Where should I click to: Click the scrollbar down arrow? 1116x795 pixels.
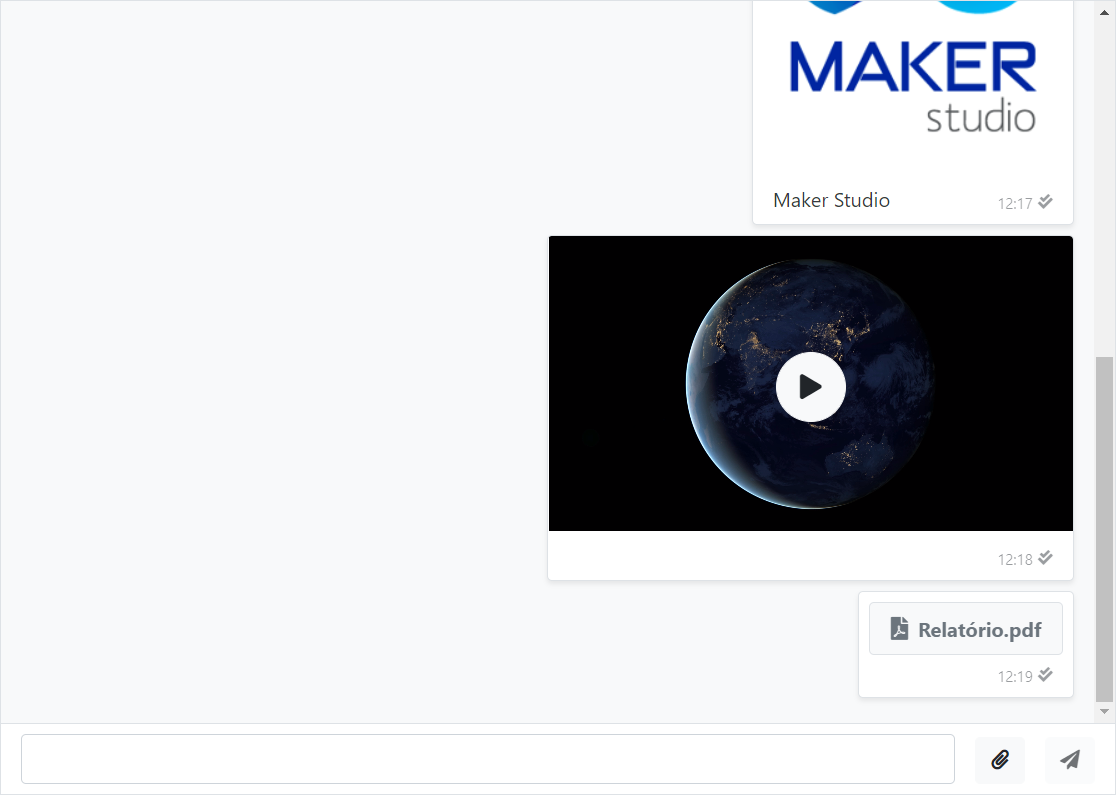click(x=1104, y=712)
